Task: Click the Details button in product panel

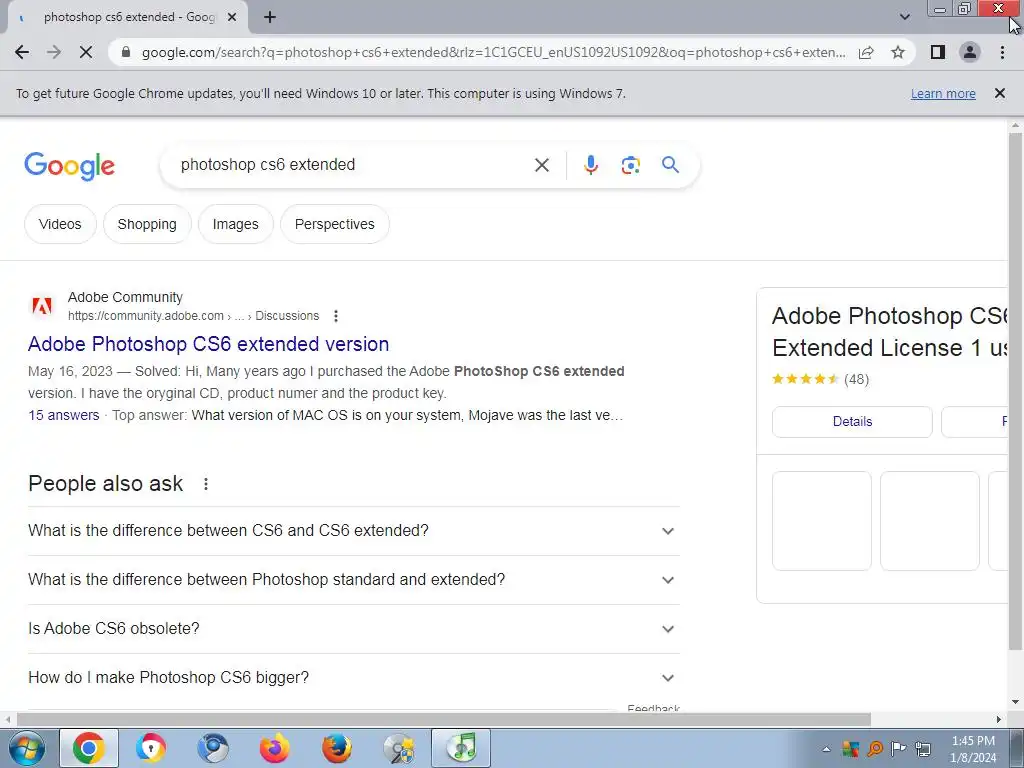Action: coord(852,422)
